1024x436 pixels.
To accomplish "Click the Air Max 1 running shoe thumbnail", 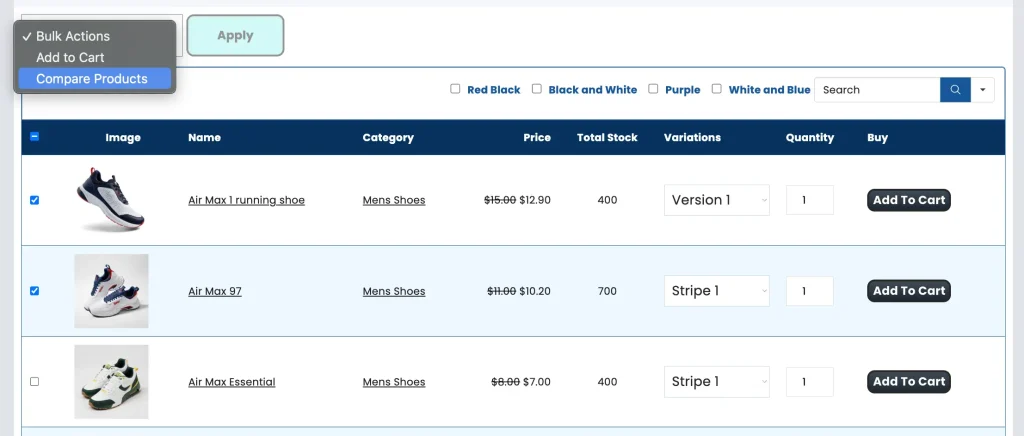I will tap(111, 200).
